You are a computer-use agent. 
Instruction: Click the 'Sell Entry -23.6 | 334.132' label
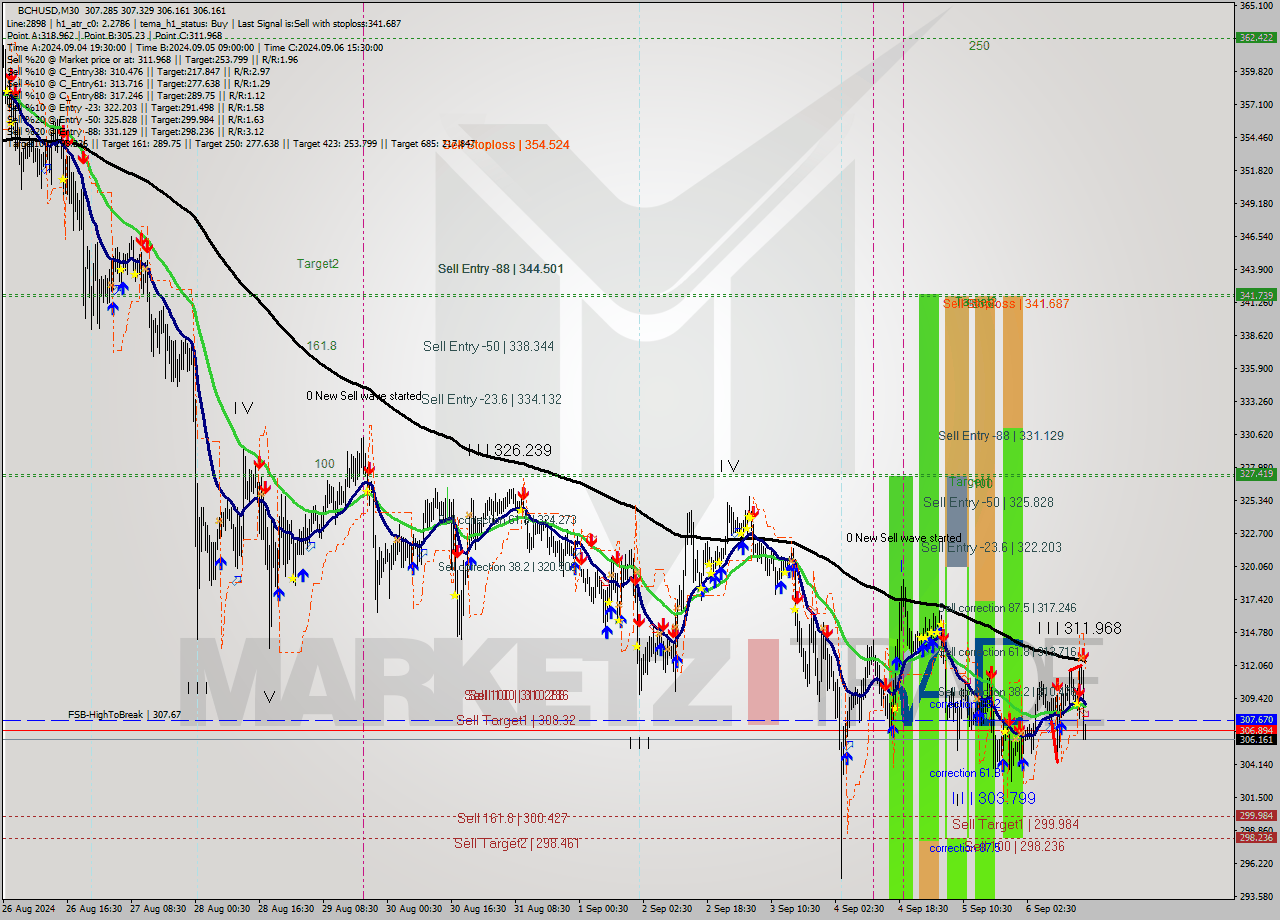pyautogui.click(x=491, y=399)
